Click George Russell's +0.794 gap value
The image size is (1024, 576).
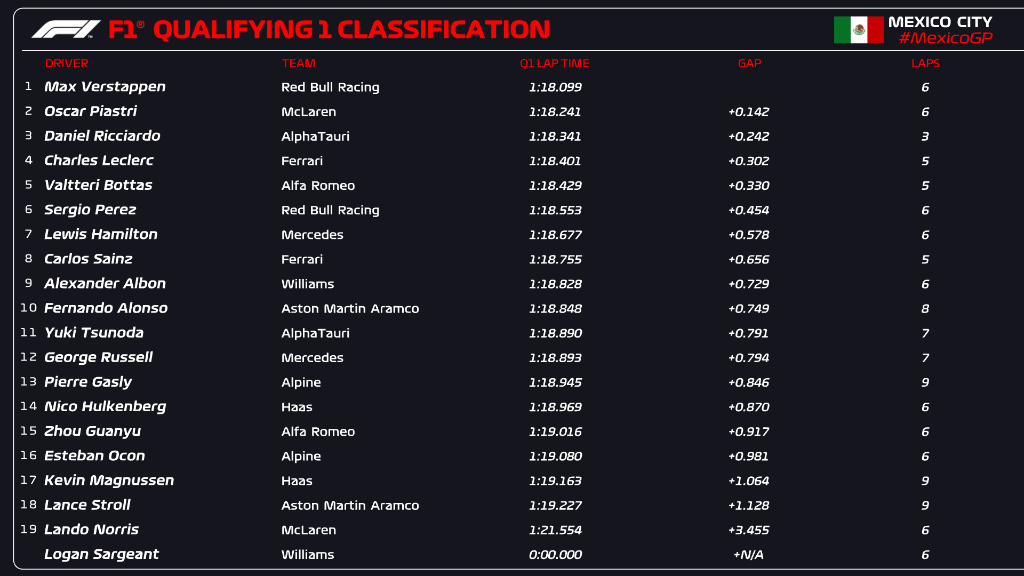pos(748,357)
